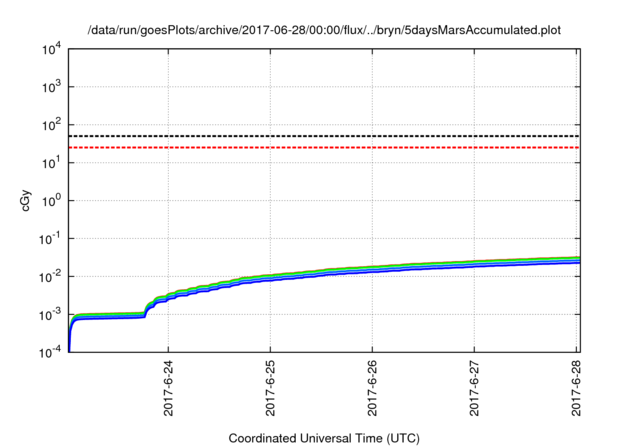Click the 10^0 y-axis tick label

click(x=51, y=201)
